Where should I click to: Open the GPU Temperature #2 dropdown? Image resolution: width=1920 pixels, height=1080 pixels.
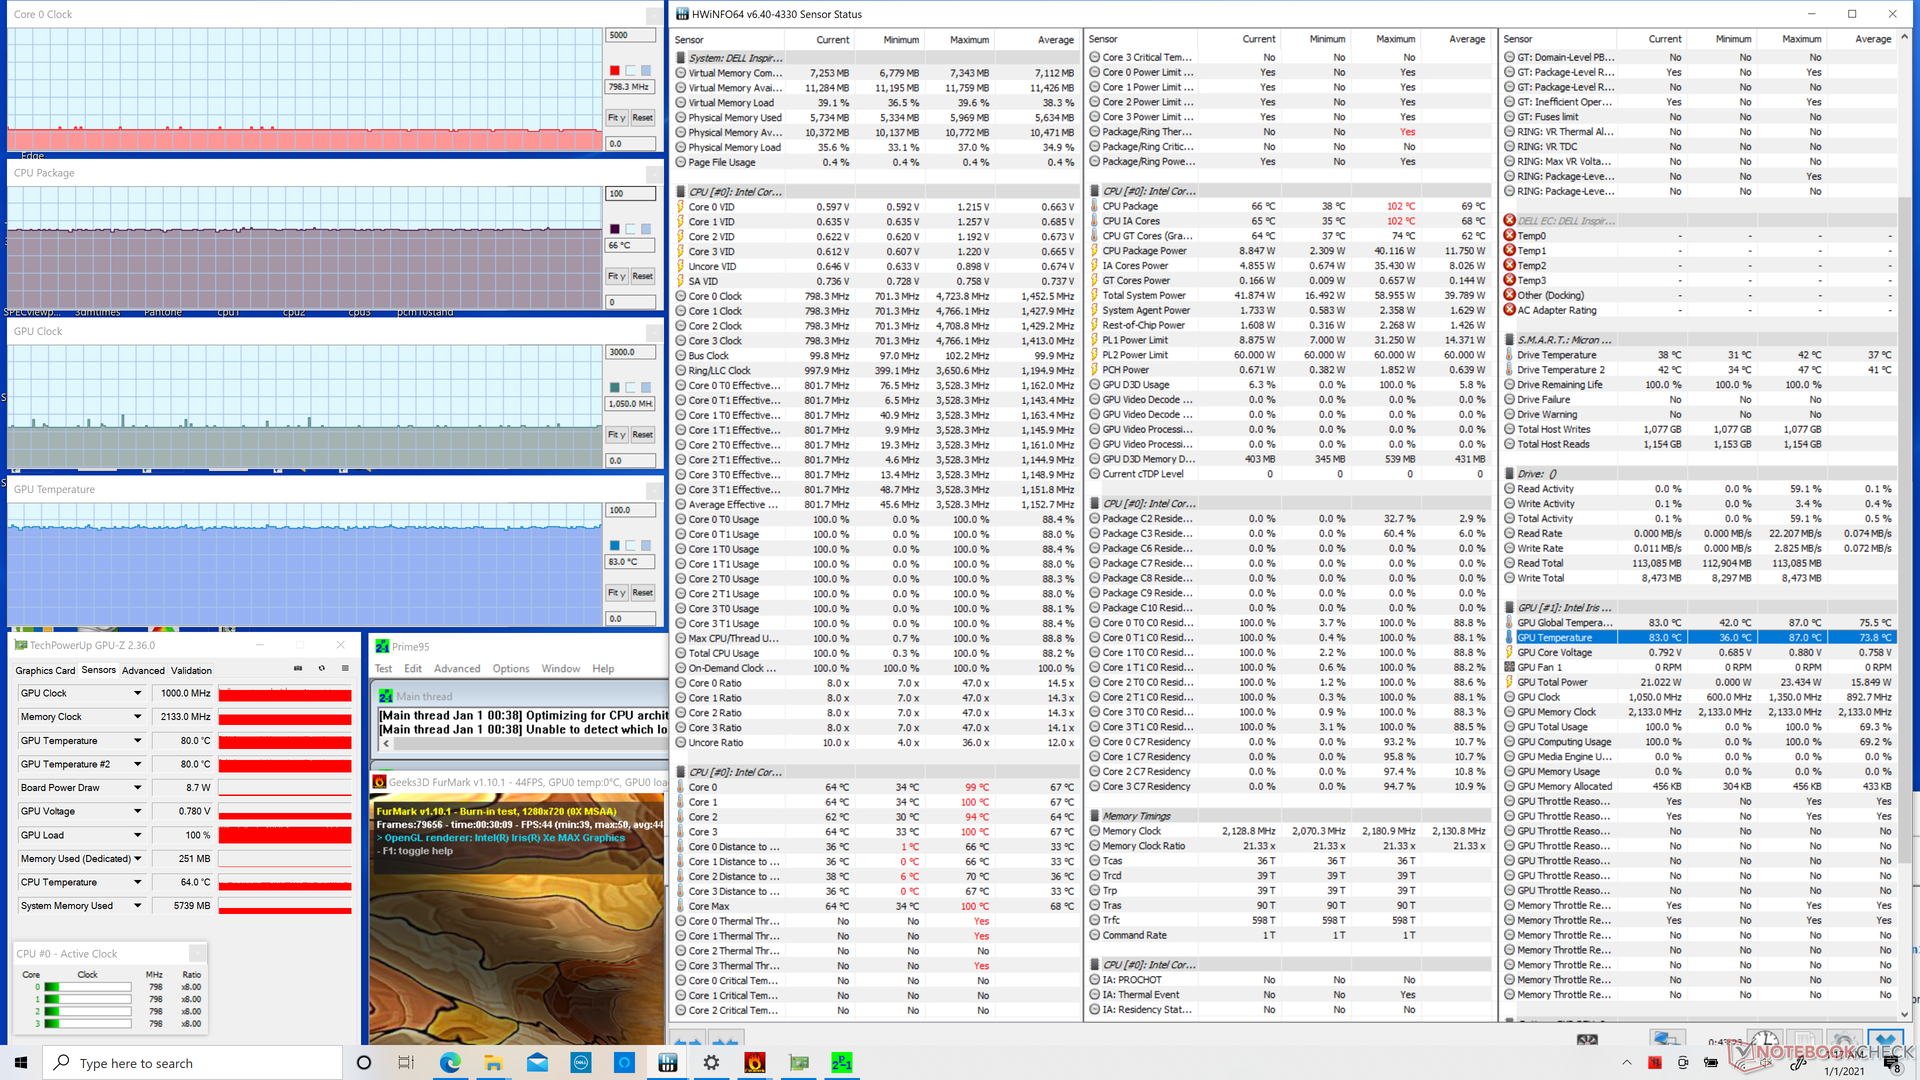click(138, 764)
